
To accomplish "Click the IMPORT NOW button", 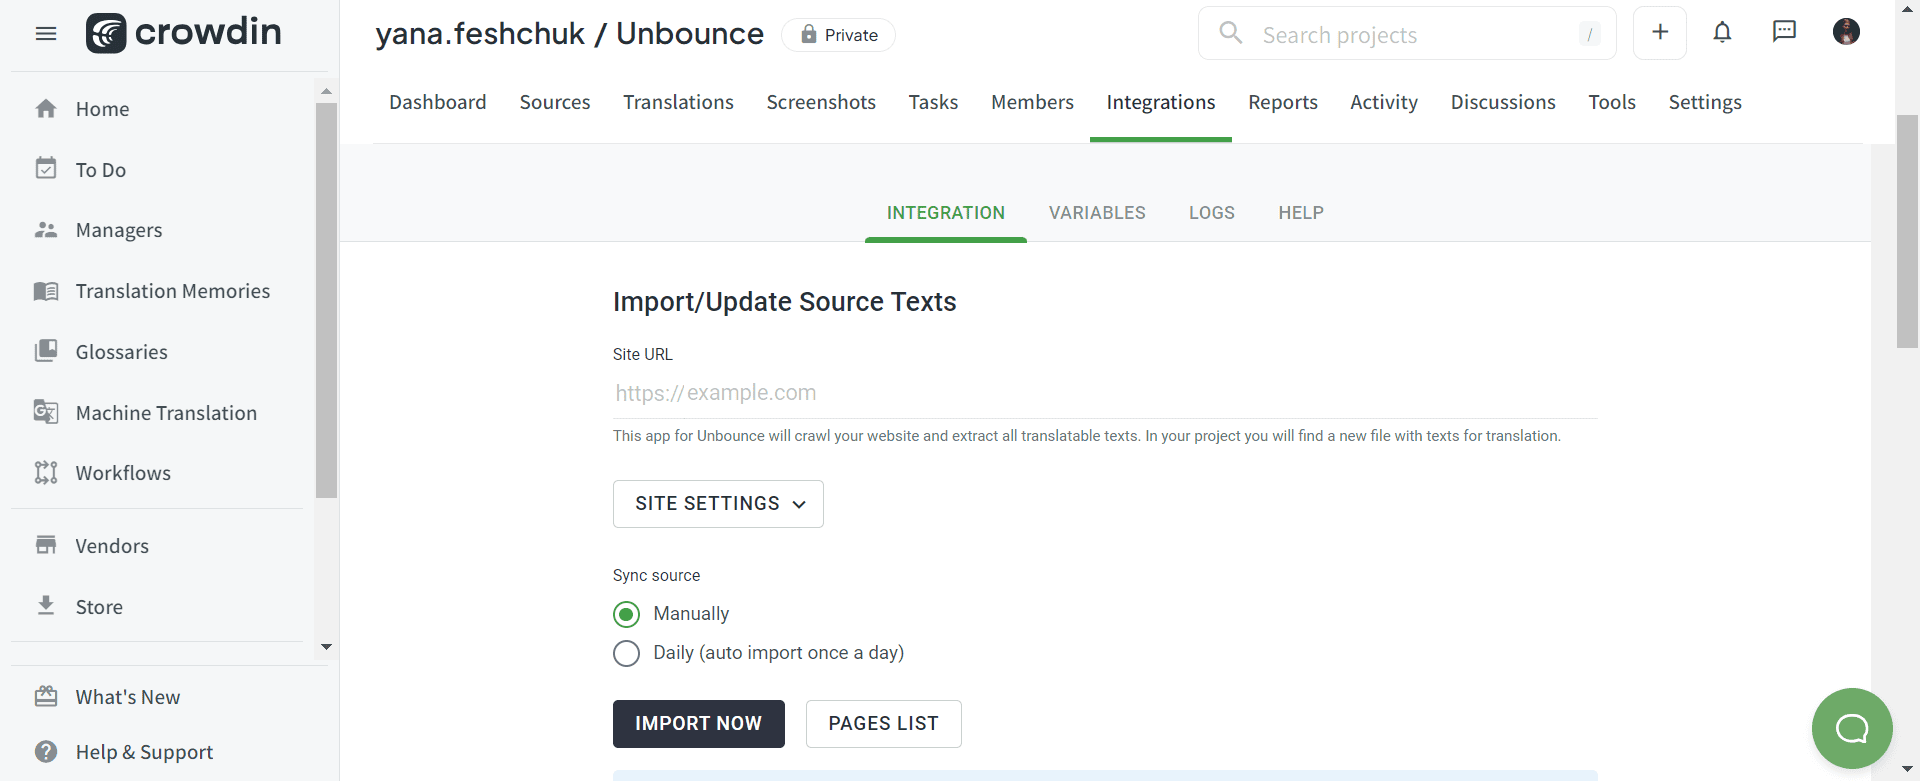I will click(x=699, y=724).
